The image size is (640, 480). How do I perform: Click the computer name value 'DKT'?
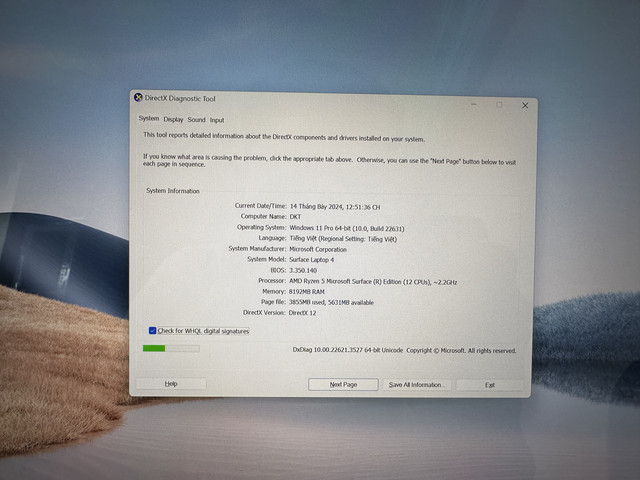click(295, 217)
